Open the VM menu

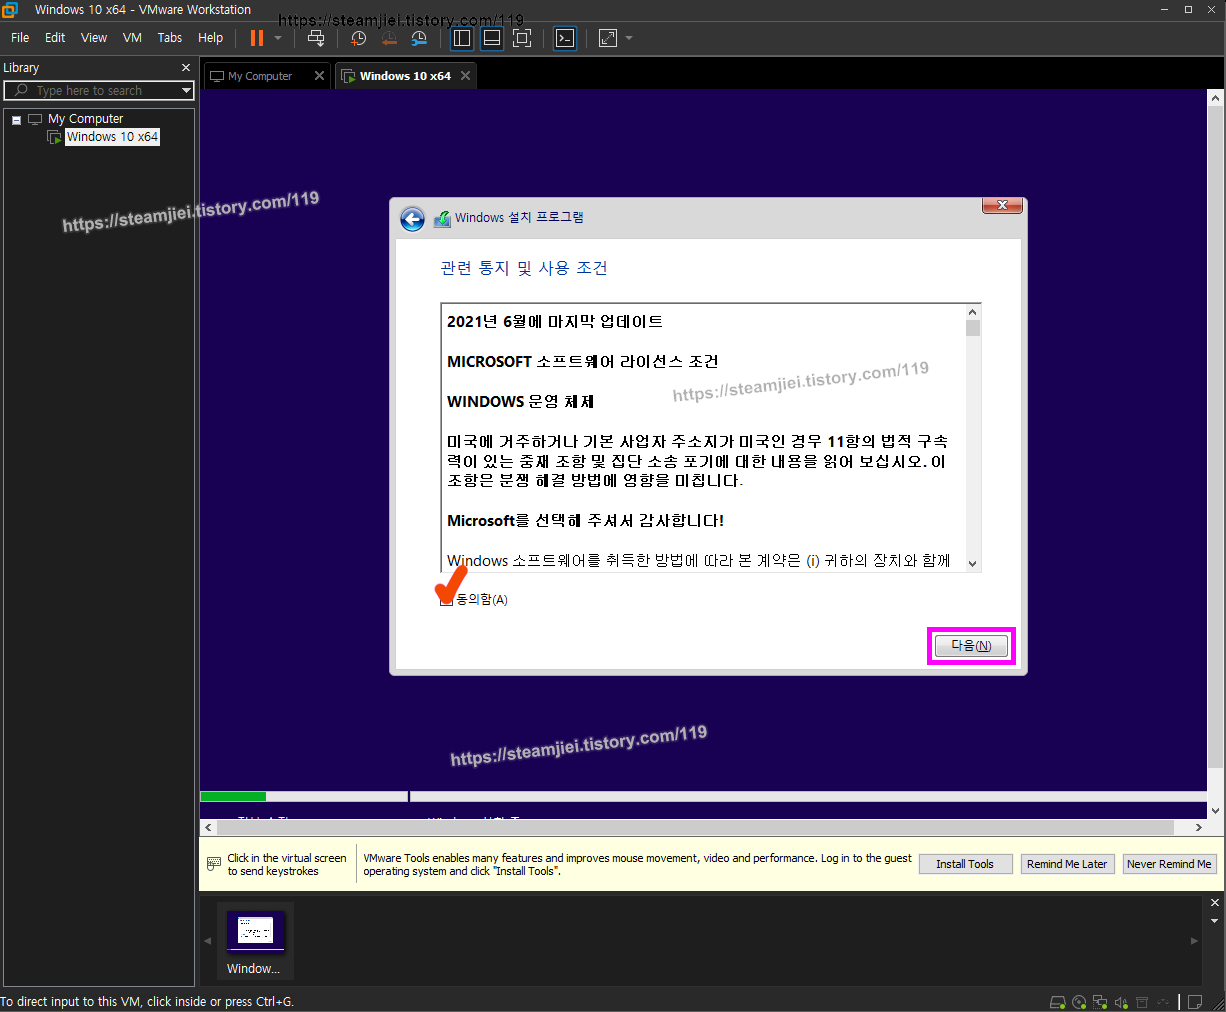(132, 38)
